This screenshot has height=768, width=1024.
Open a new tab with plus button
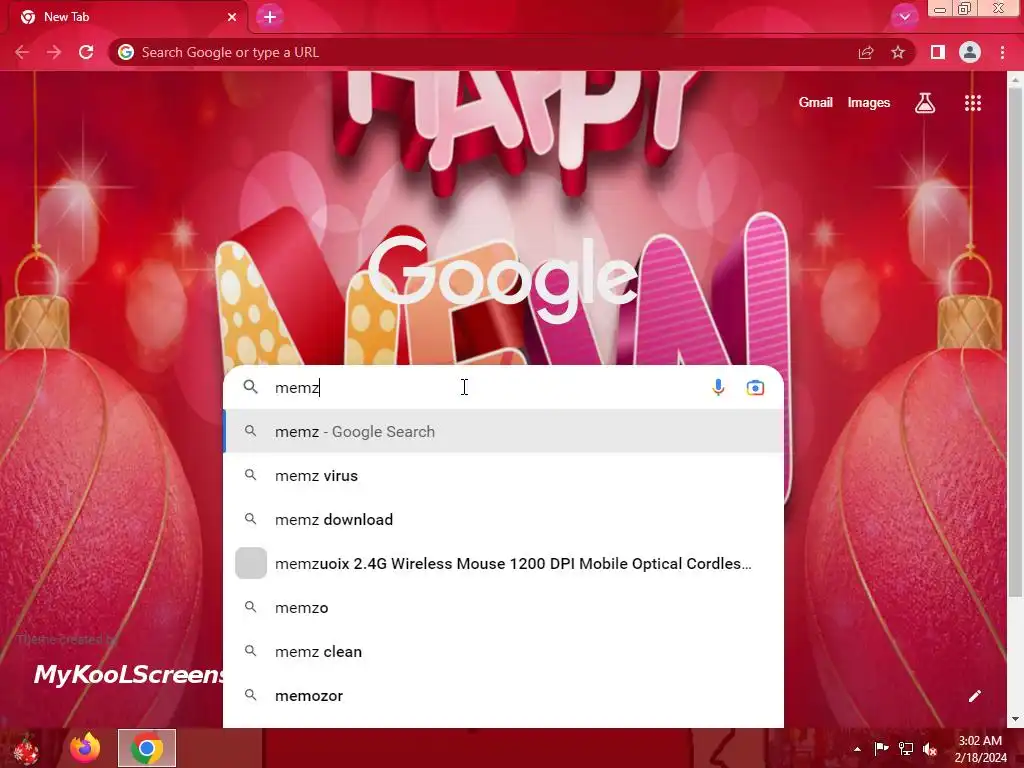click(270, 17)
